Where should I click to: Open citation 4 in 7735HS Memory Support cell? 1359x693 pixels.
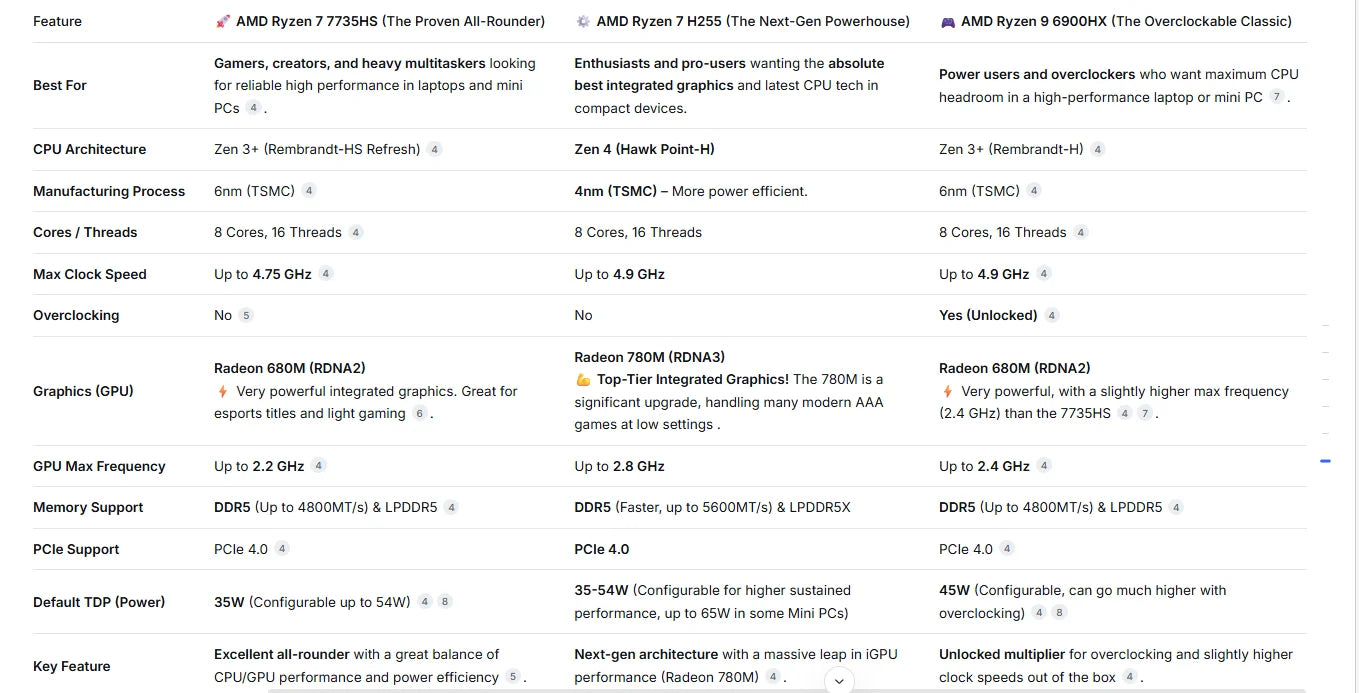point(452,507)
